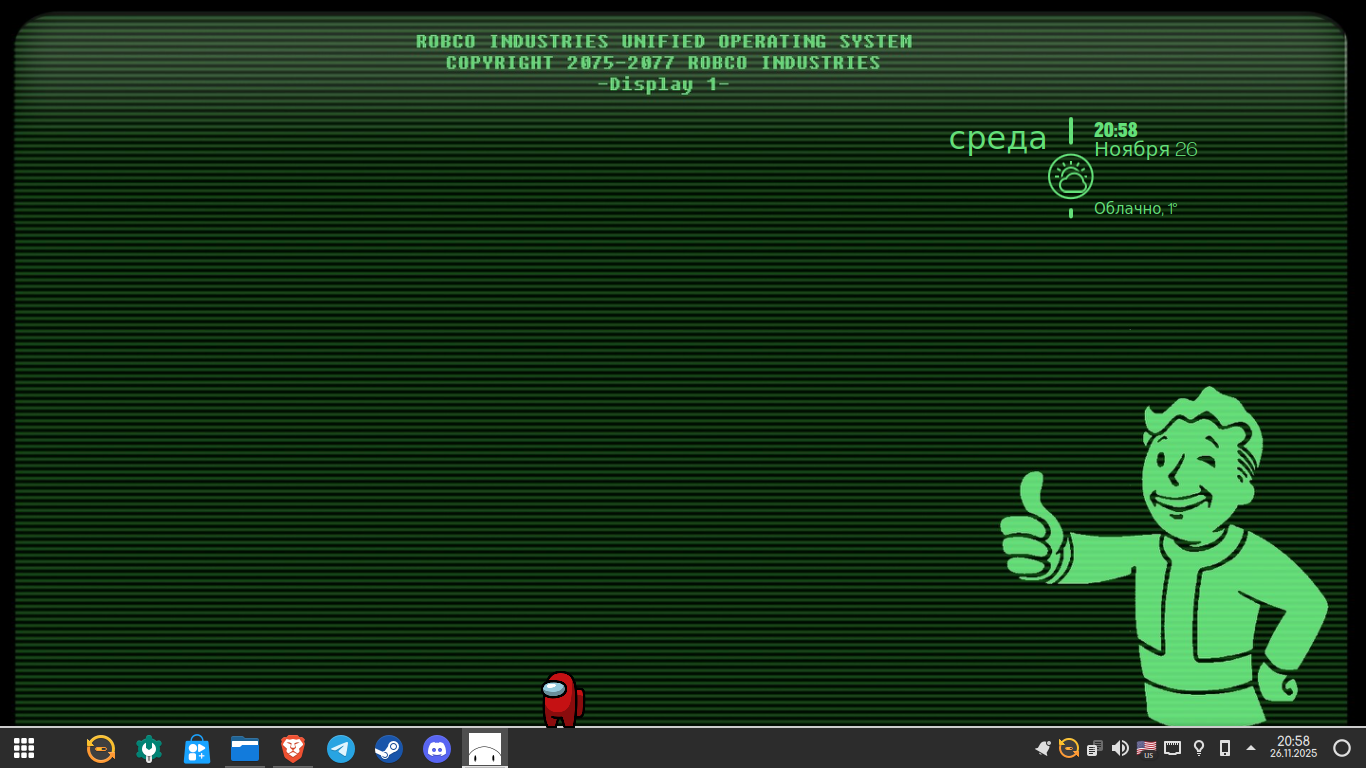Open Discord from the taskbar
Screen dimensions: 1366x768
coord(437,748)
